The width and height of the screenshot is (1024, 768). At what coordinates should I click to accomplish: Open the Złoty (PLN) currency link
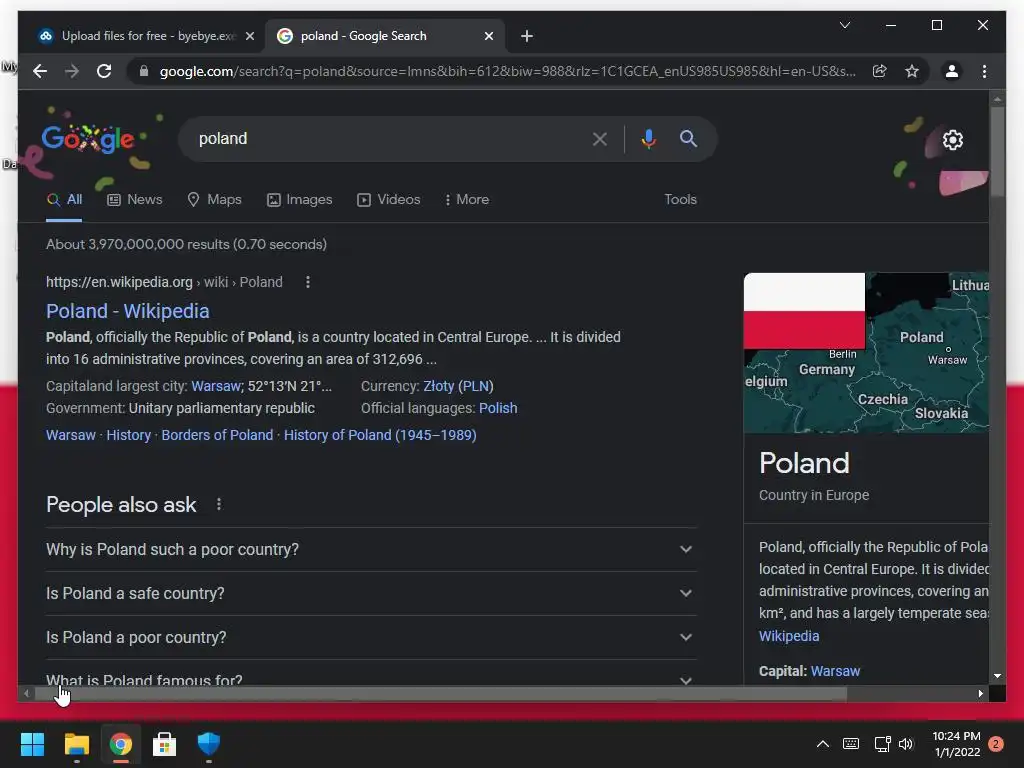pos(458,386)
